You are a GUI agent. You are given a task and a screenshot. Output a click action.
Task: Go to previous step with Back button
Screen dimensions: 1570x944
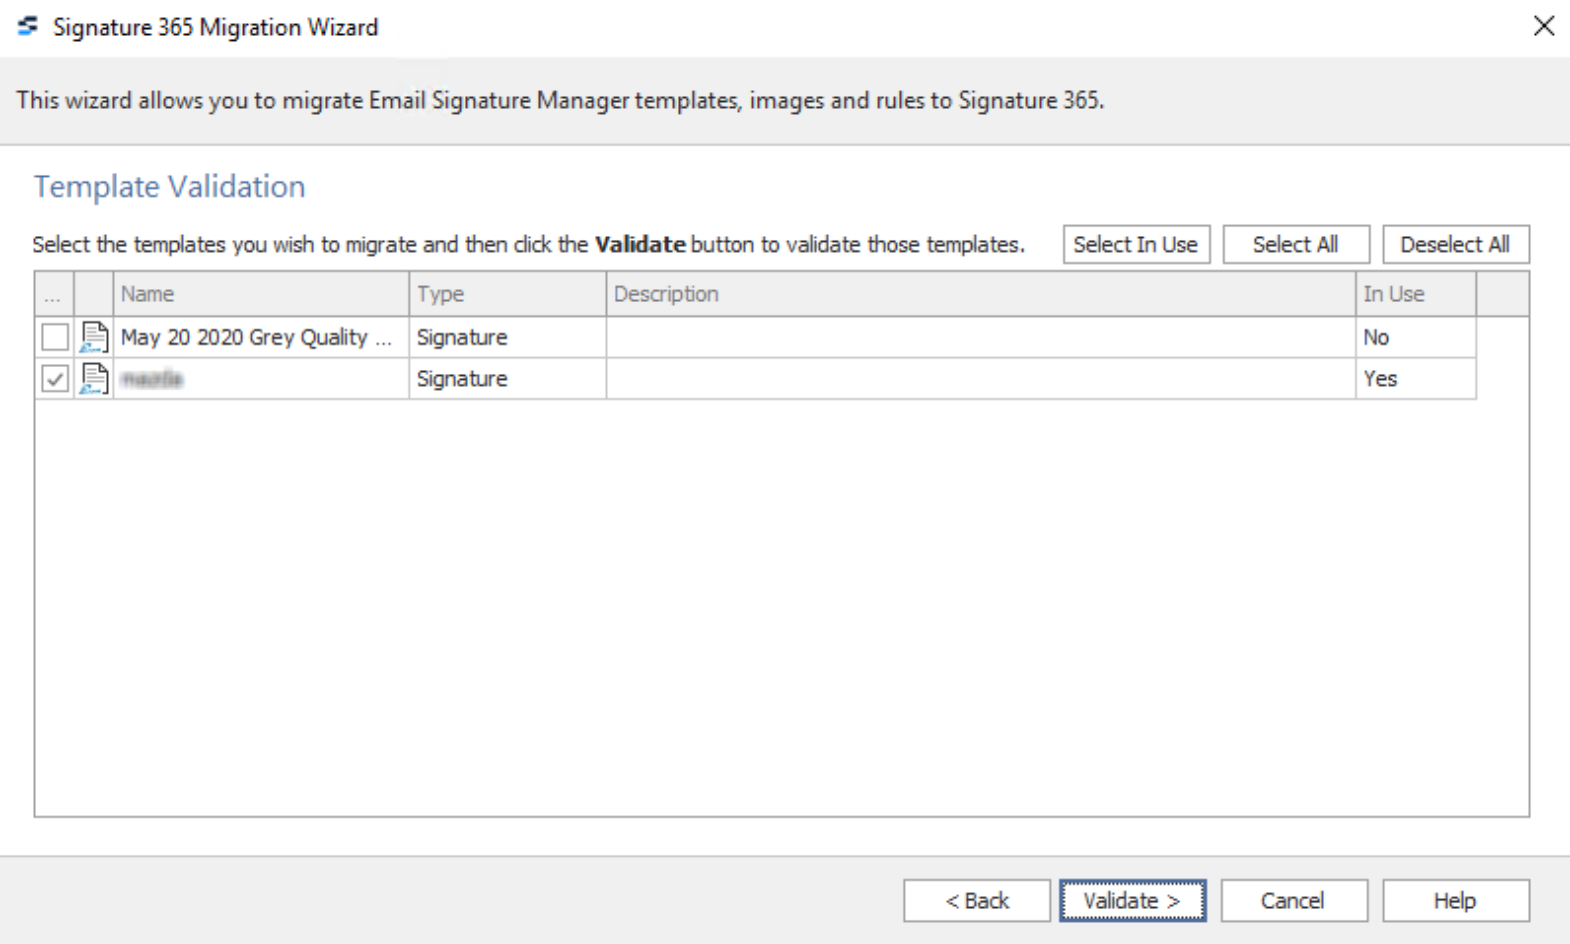pyautogui.click(x=977, y=901)
